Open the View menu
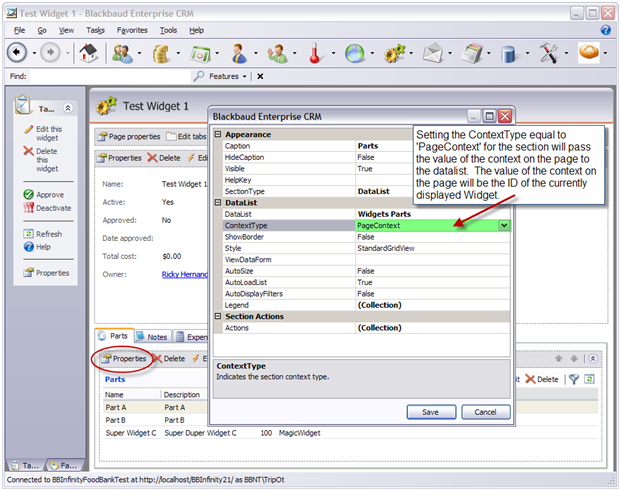This screenshot has width=621, height=491. tap(66, 30)
